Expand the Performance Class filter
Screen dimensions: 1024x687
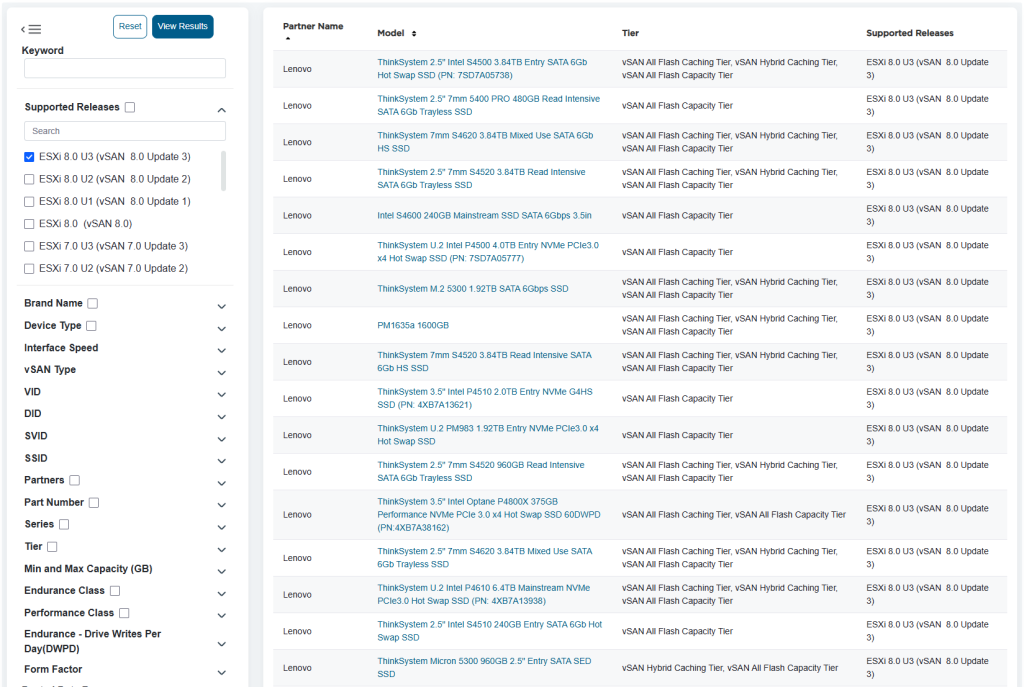[222, 616]
